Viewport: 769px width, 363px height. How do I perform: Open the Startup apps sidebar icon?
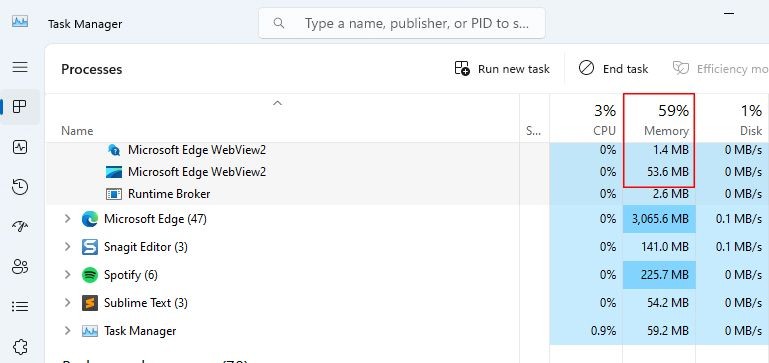tap(20, 227)
